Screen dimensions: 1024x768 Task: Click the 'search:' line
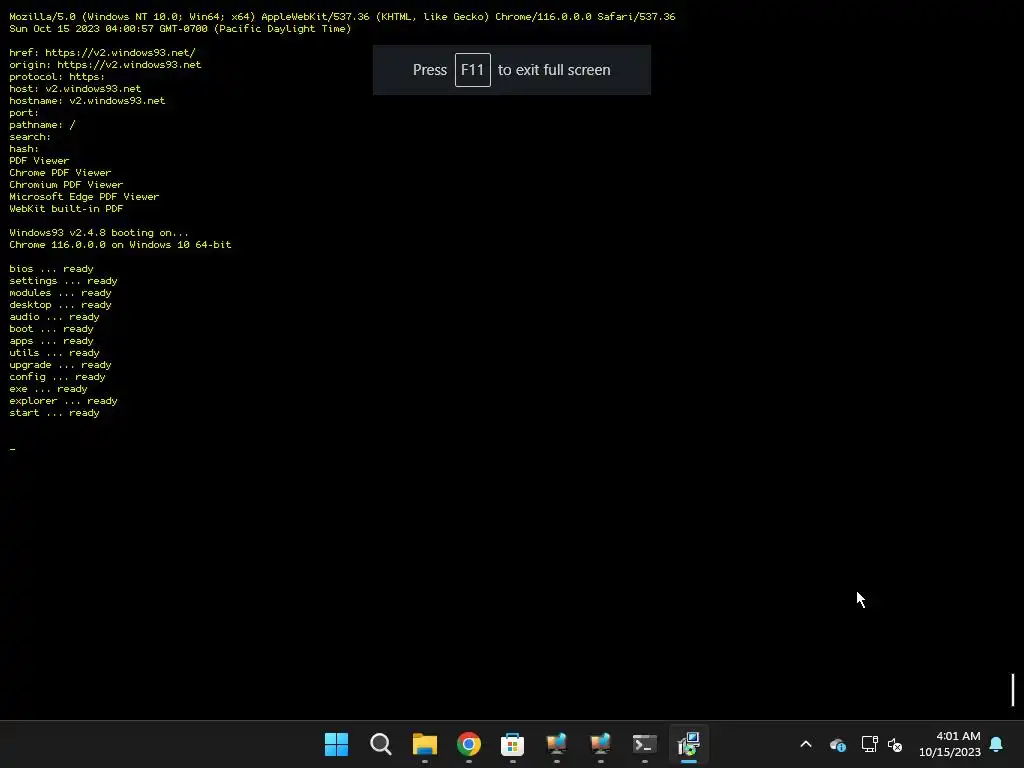tap(29, 136)
